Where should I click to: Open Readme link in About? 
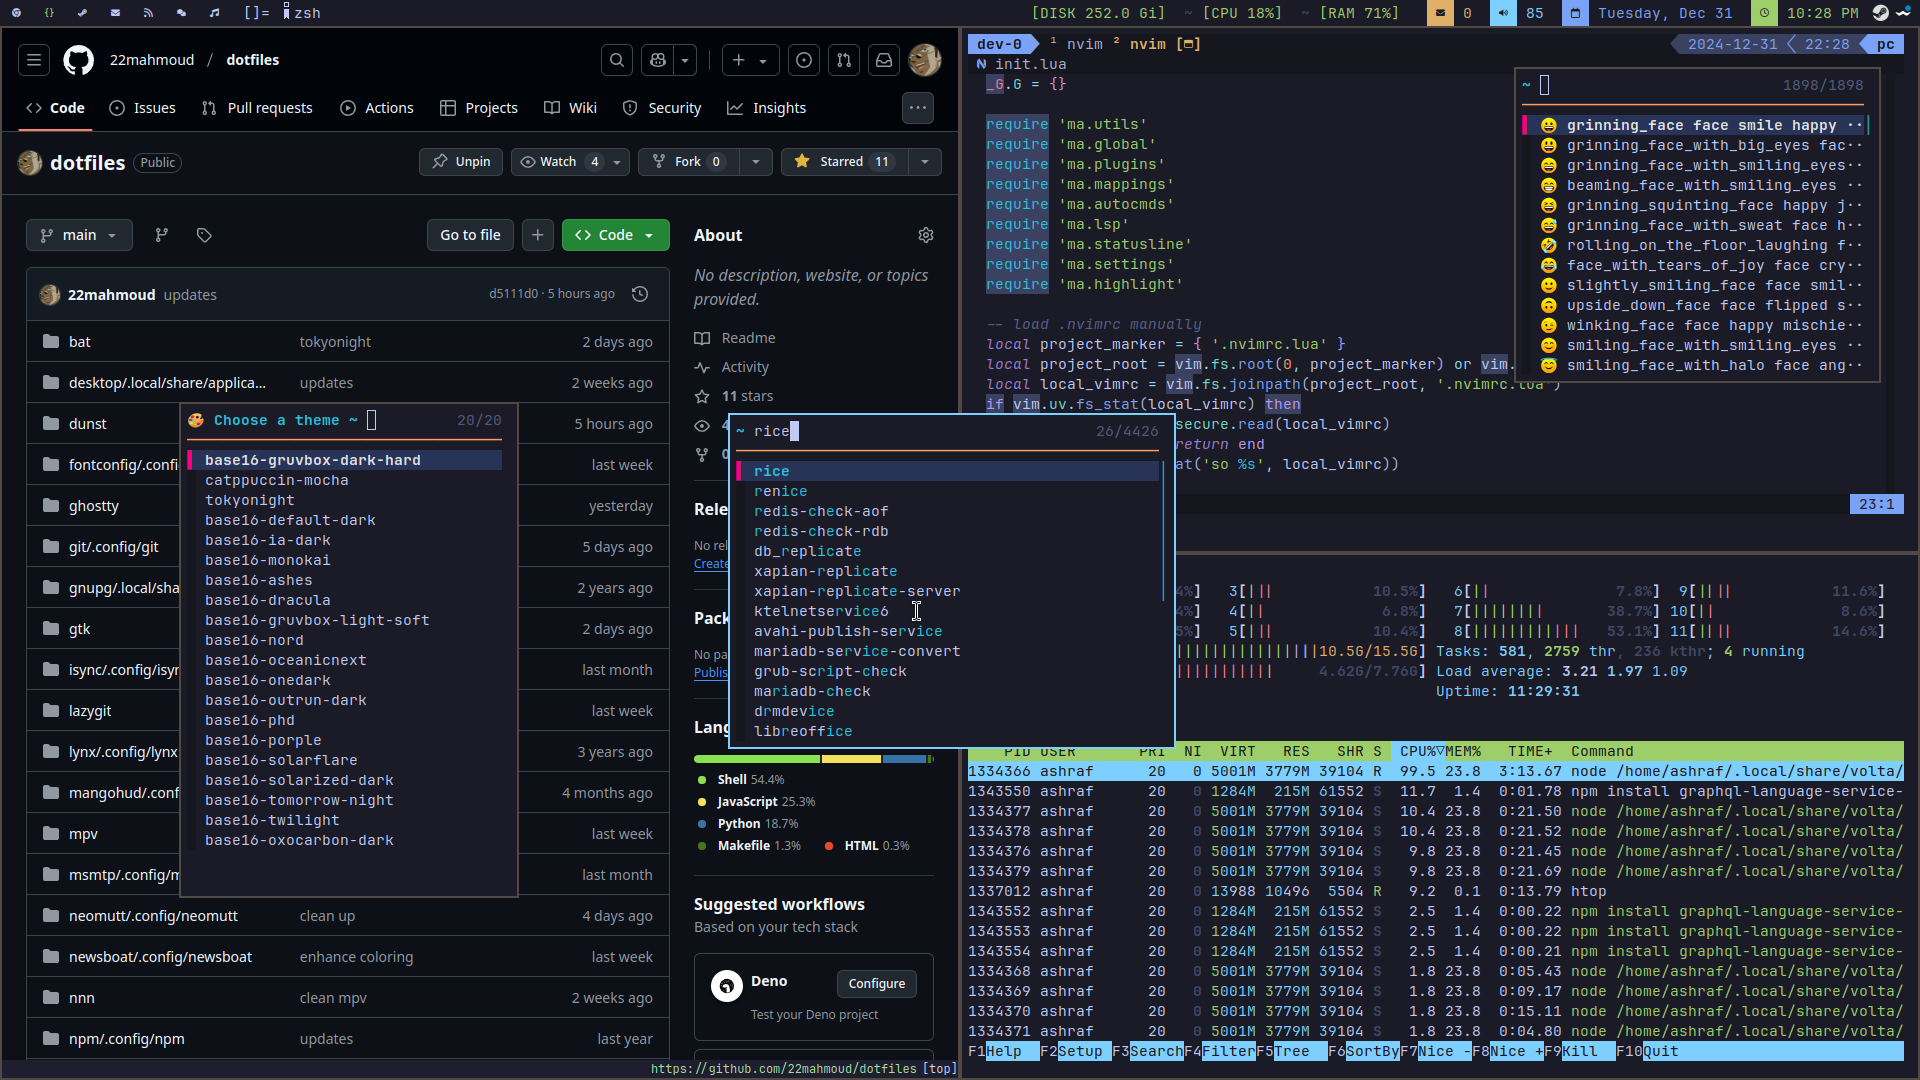click(x=748, y=338)
